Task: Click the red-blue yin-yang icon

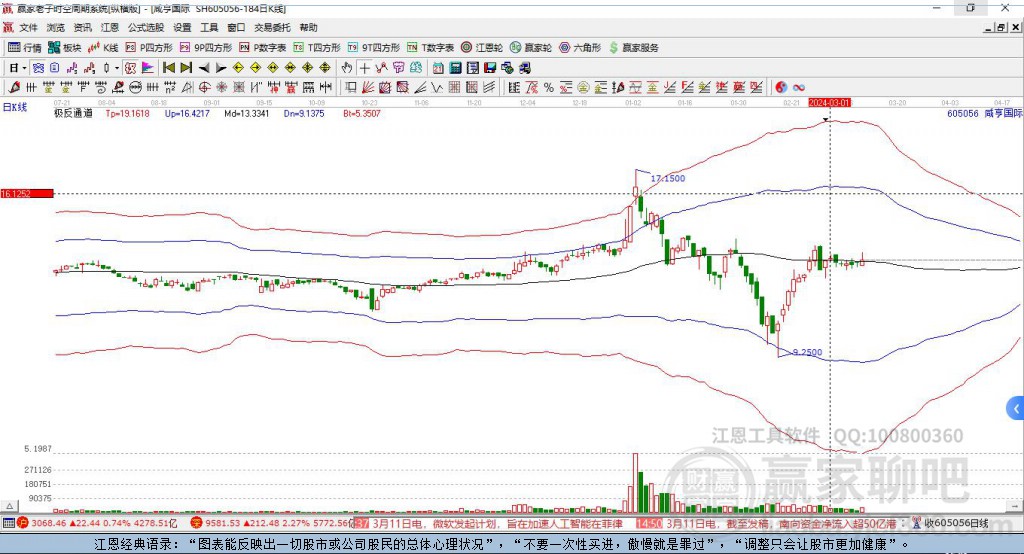Action: (x=781, y=87)
